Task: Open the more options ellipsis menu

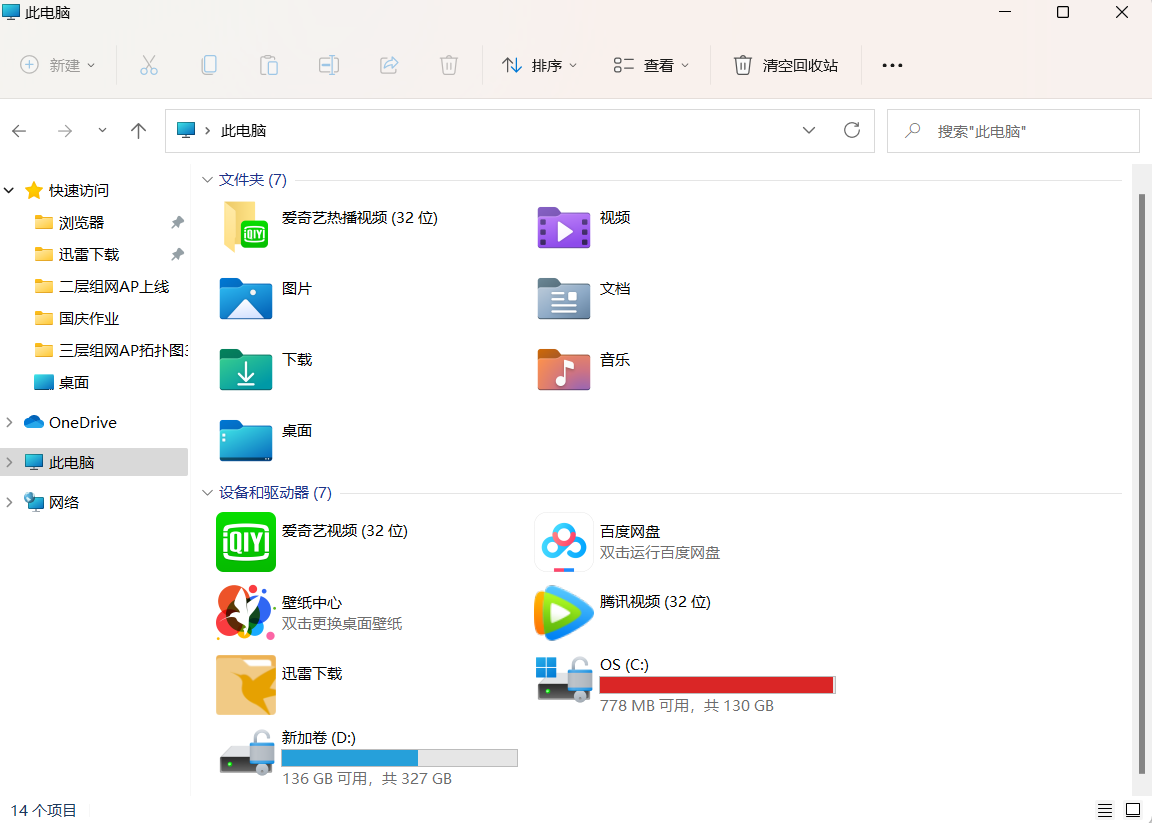Action: pyautogui.click(x=892, y=65)
